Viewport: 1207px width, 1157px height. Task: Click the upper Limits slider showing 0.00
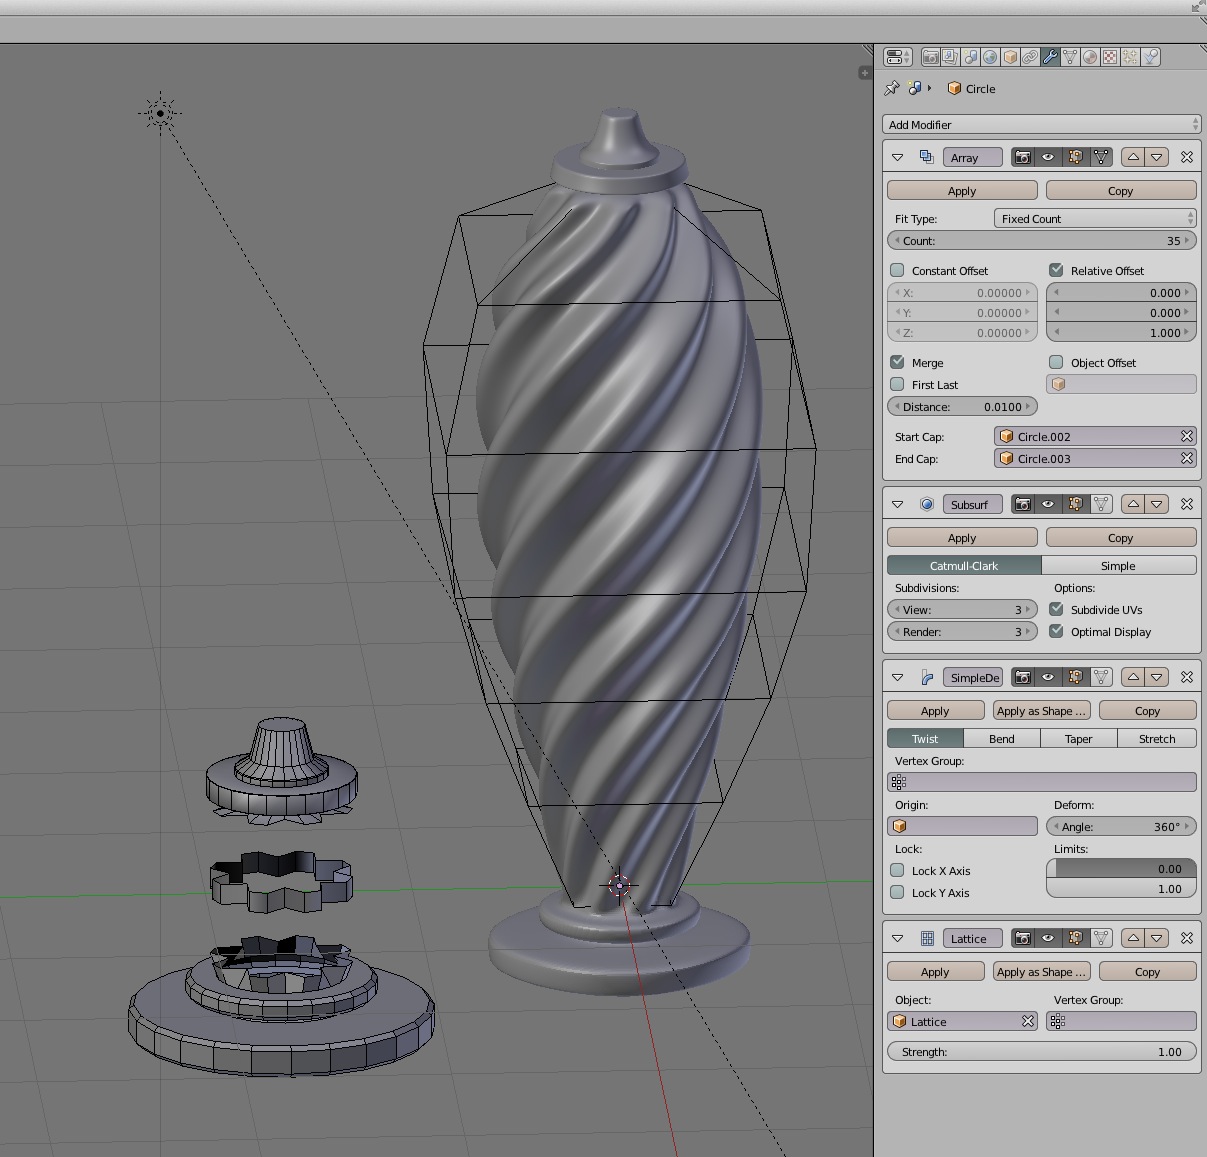(1121, 869)
